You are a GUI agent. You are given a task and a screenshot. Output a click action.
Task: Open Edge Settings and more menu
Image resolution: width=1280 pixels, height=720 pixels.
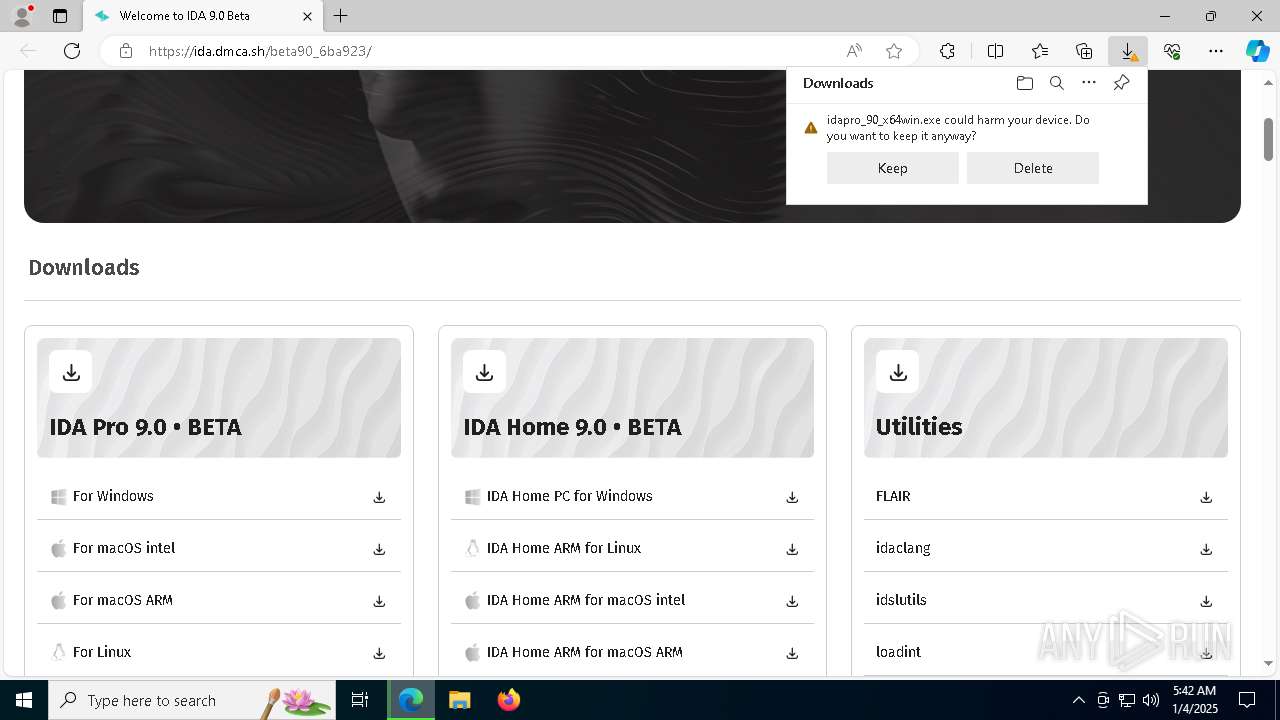coord(1216,51)
